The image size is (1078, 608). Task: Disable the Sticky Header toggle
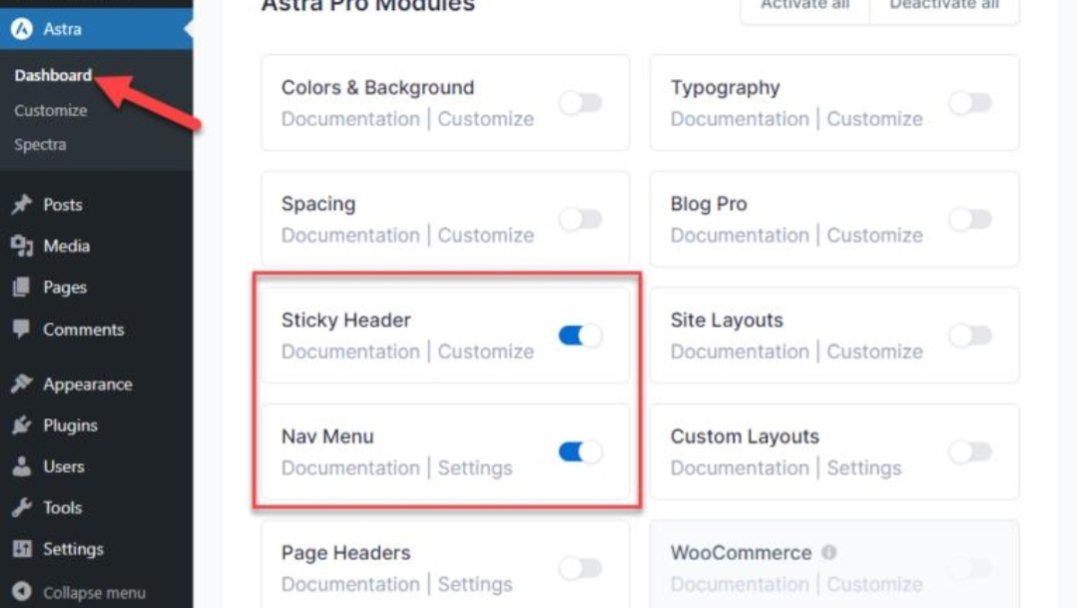(580, 336)
